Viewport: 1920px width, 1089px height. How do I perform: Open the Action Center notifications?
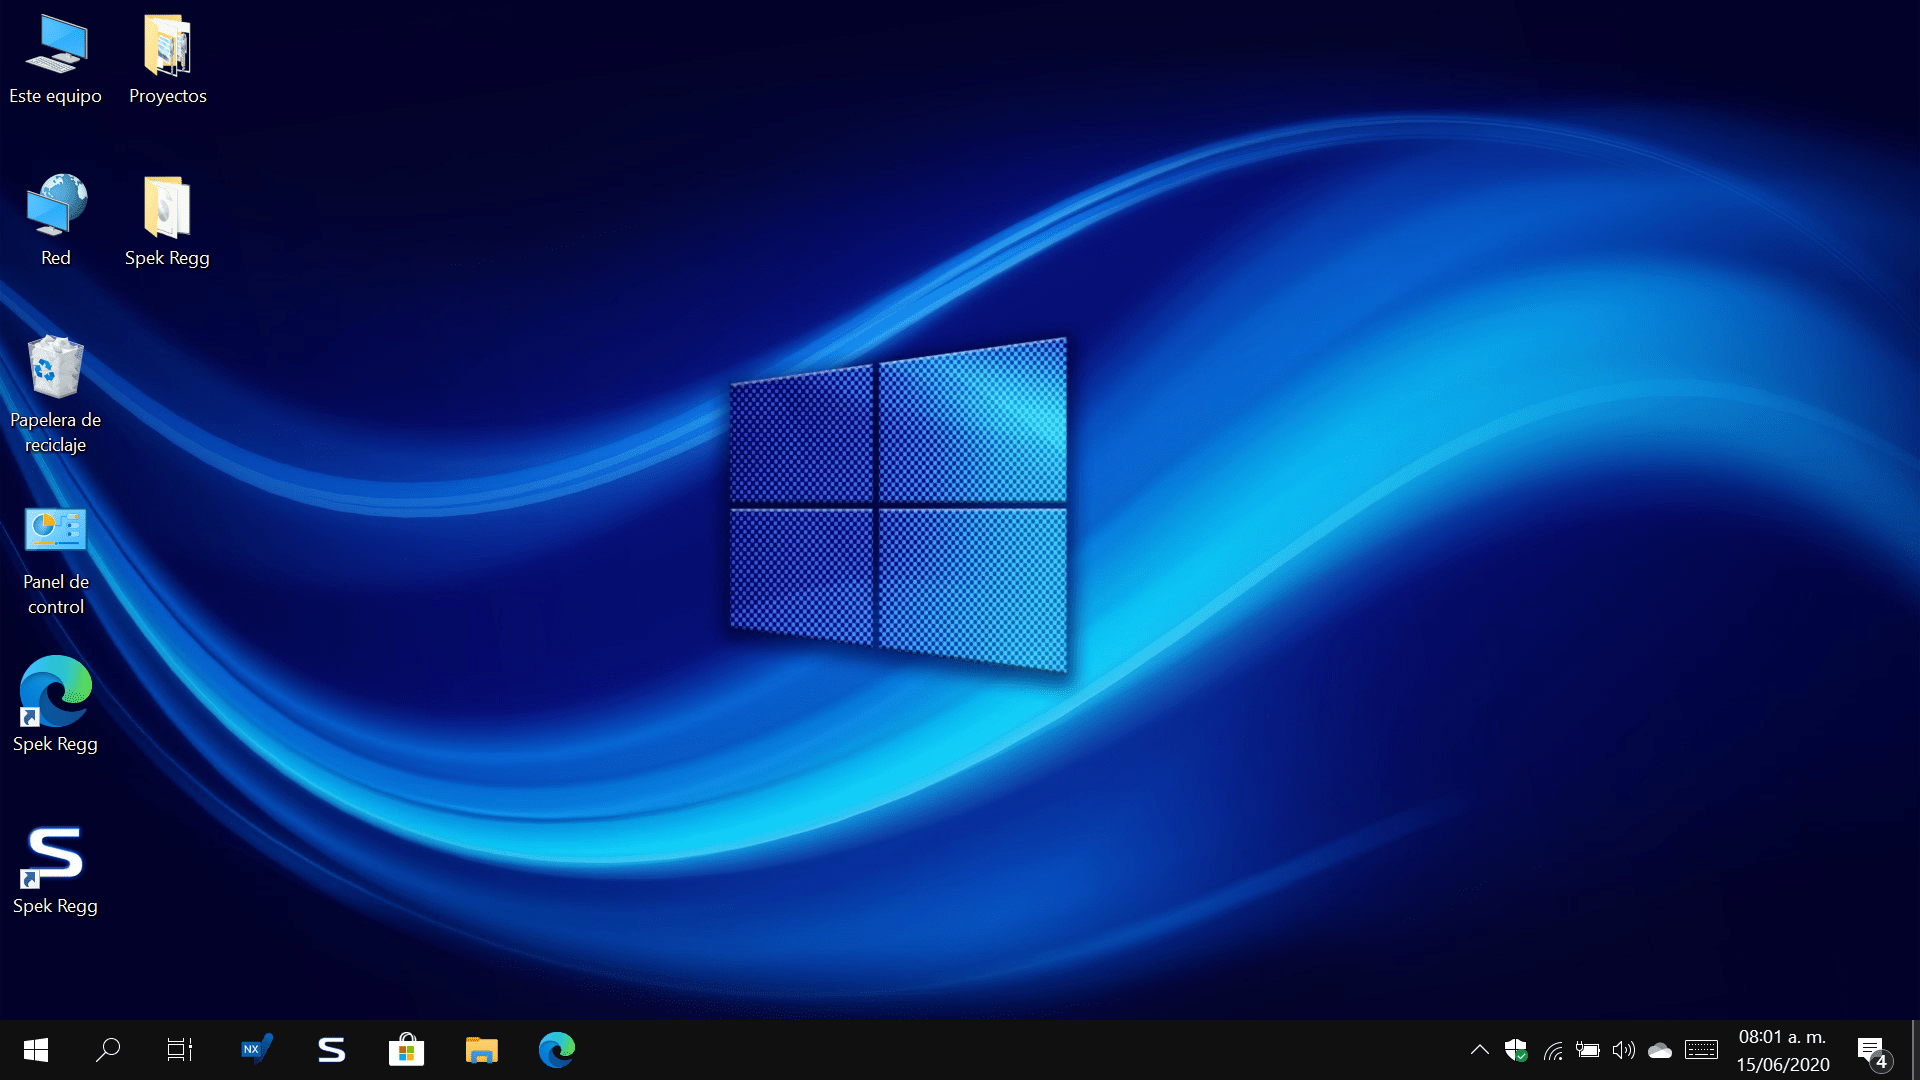pyautogui.click(x=1871, y=1050)
